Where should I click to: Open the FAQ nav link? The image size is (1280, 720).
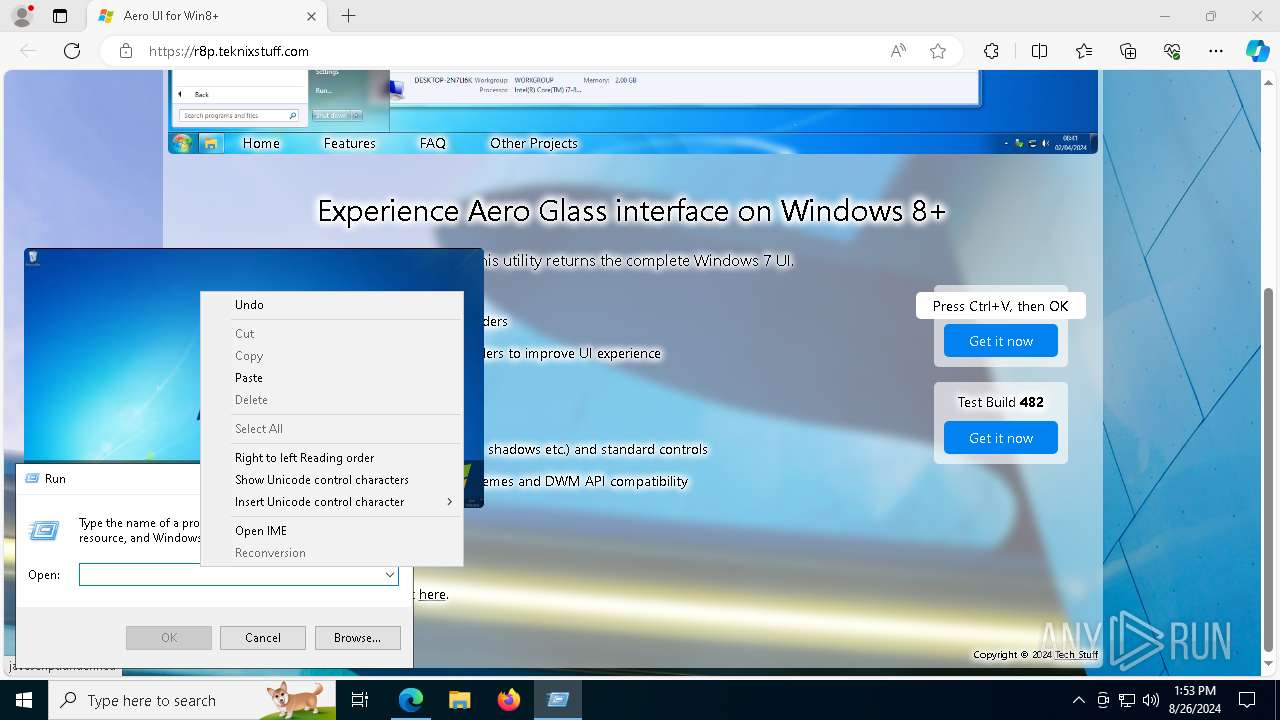[x=433, y=143]
